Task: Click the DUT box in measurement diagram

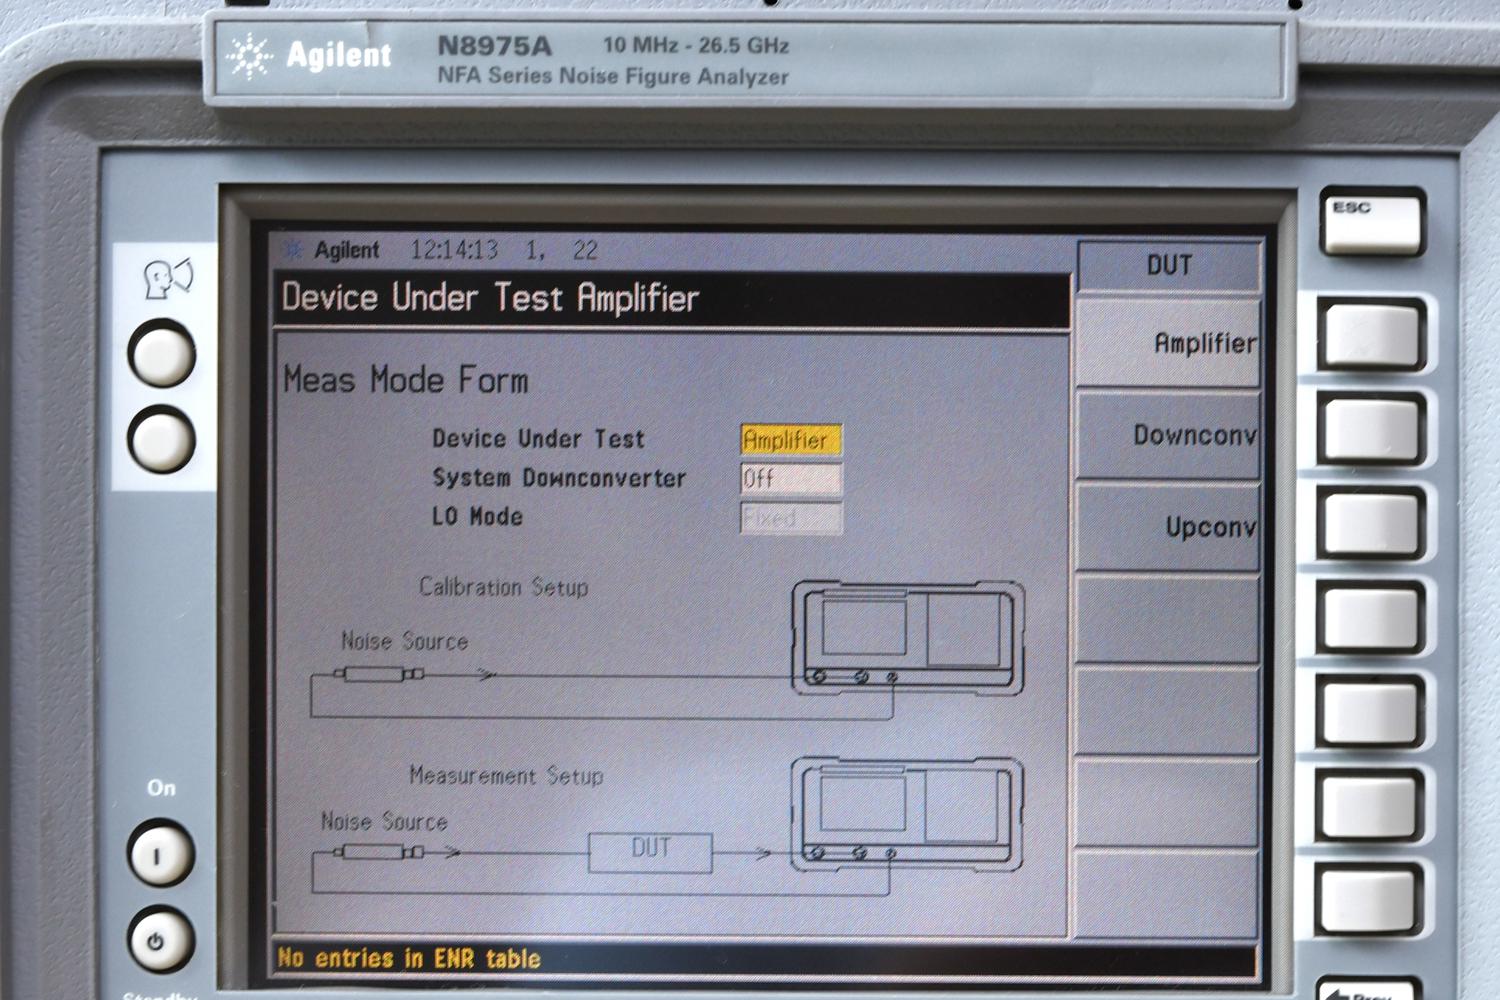Action: [x=651, y=853]
